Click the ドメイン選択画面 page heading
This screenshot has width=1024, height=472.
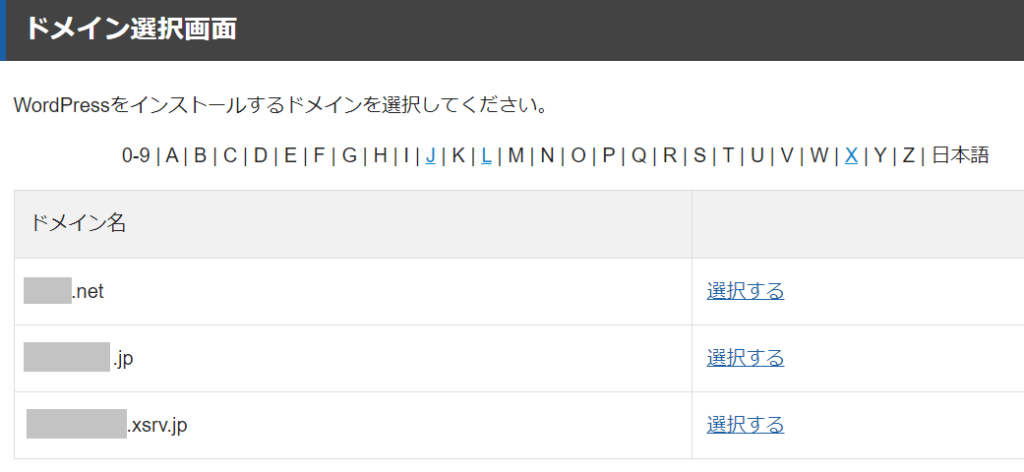coord(131,30)
